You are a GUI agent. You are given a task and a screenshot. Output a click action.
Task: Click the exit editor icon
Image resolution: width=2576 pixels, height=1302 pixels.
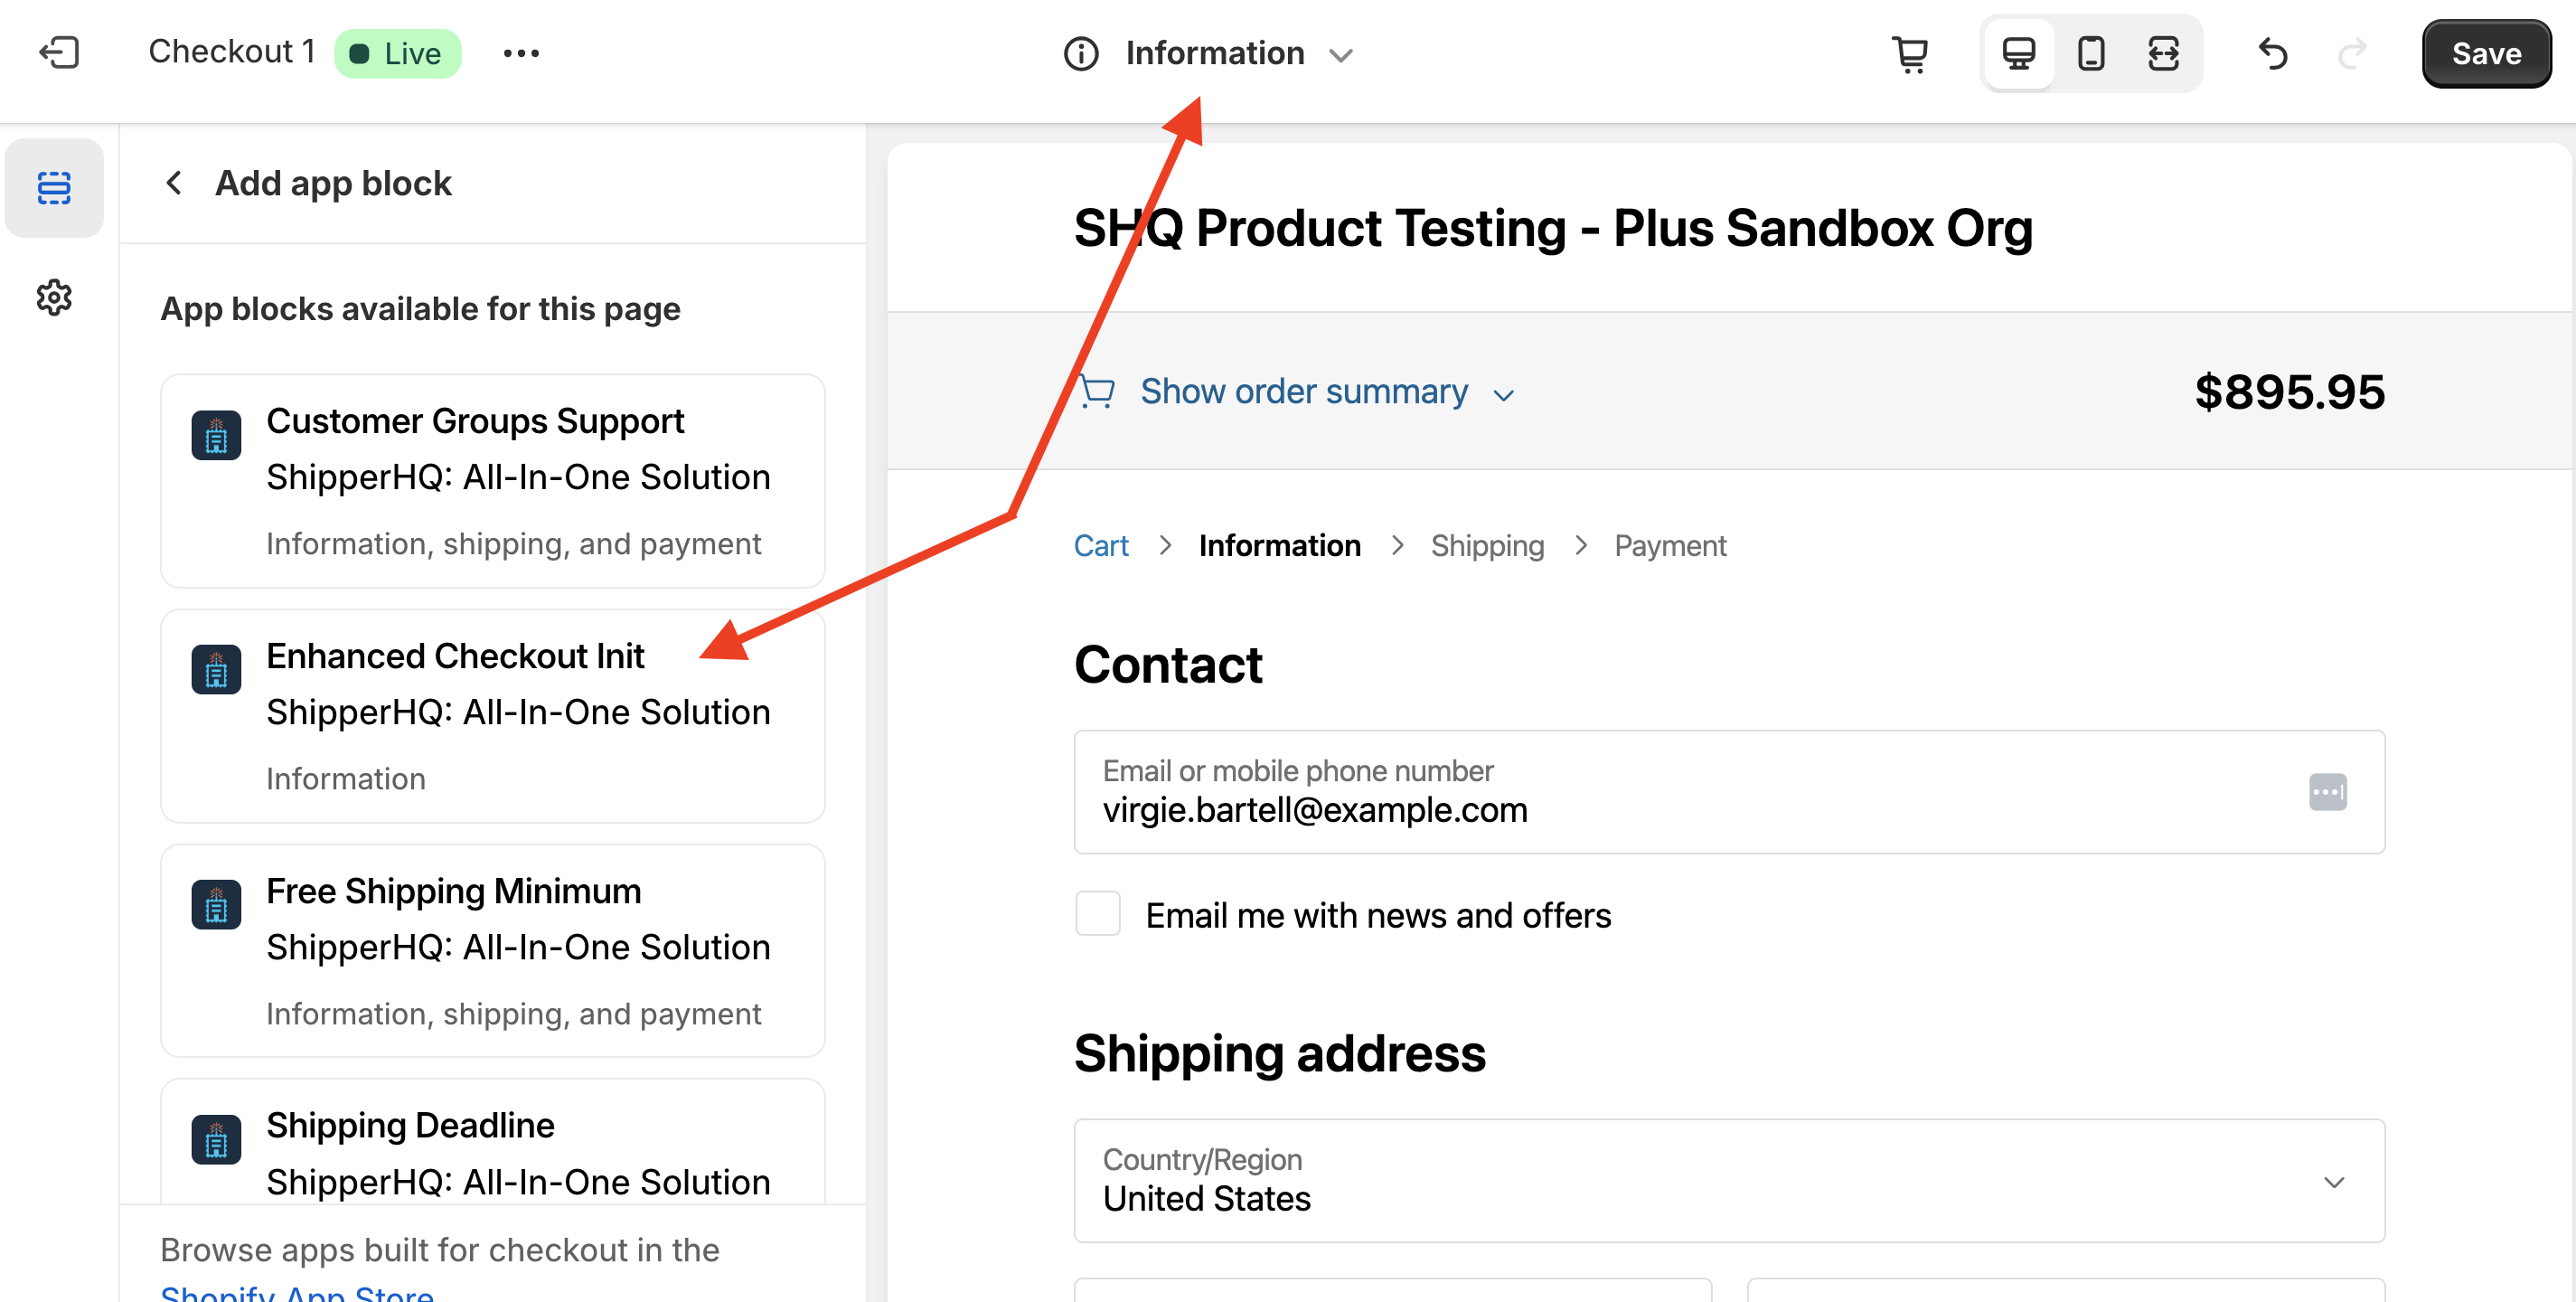(x=59, y=53)
